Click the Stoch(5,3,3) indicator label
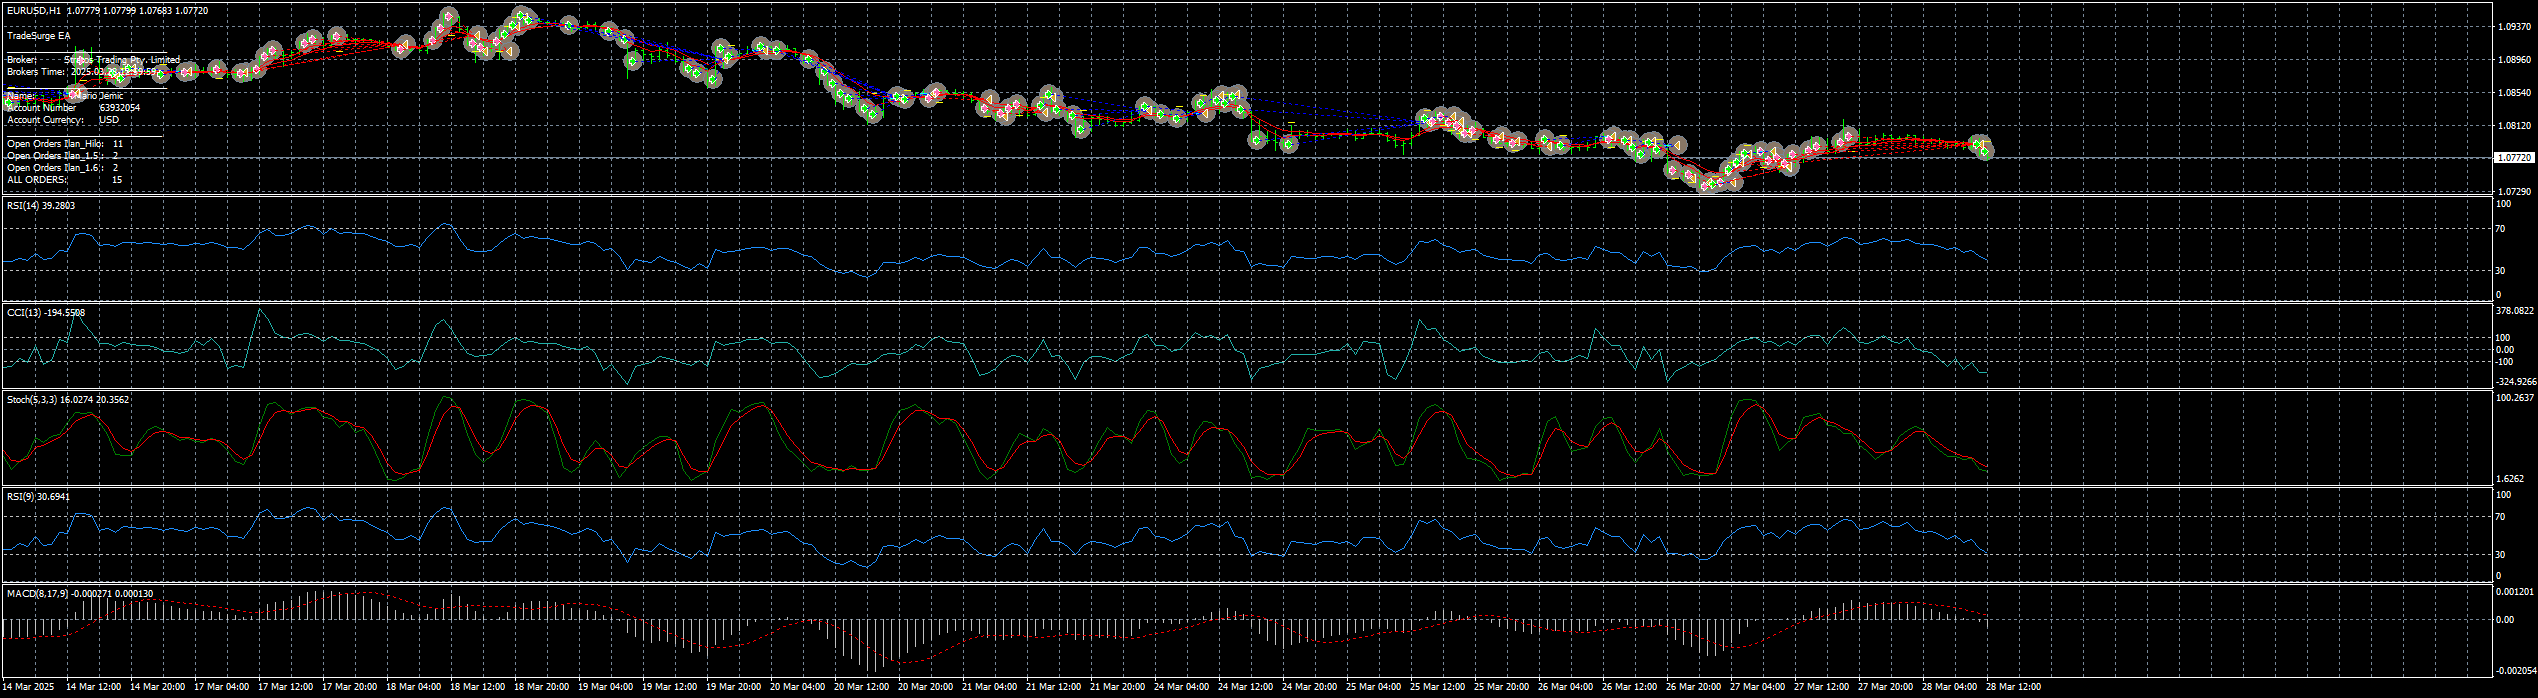This screenshot has height=698, width=2538. (x=68, y=399)
